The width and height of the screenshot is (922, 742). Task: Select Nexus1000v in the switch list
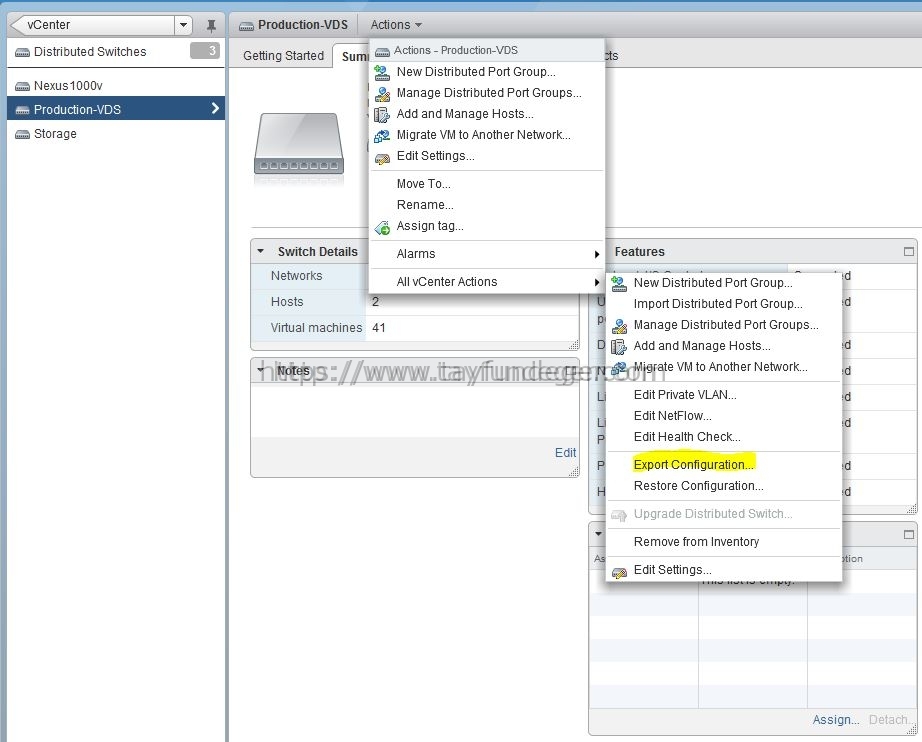click(x=116, y=86)
